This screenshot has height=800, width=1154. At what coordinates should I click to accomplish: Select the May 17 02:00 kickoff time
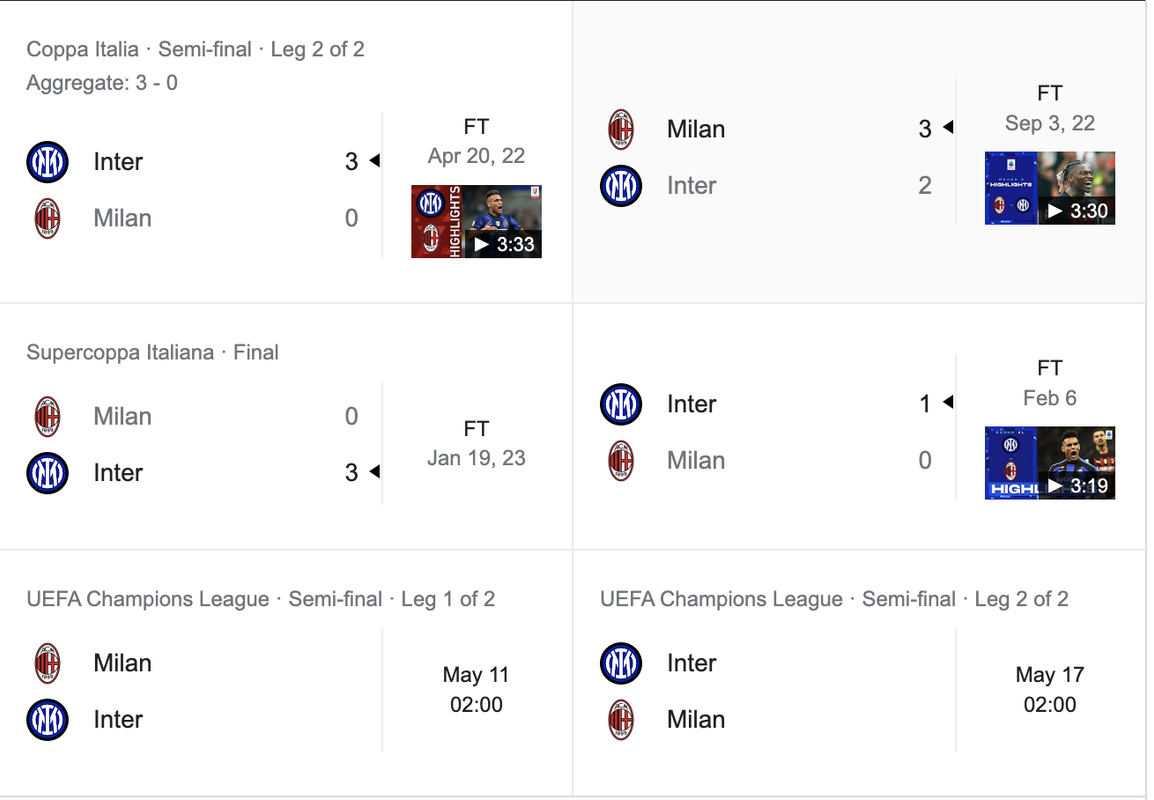pyautogui.click(x=1049, y=690)
